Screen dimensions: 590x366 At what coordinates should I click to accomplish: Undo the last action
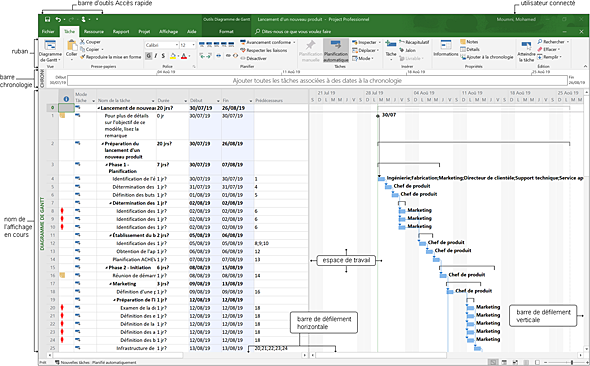click(x=58, y=19)
